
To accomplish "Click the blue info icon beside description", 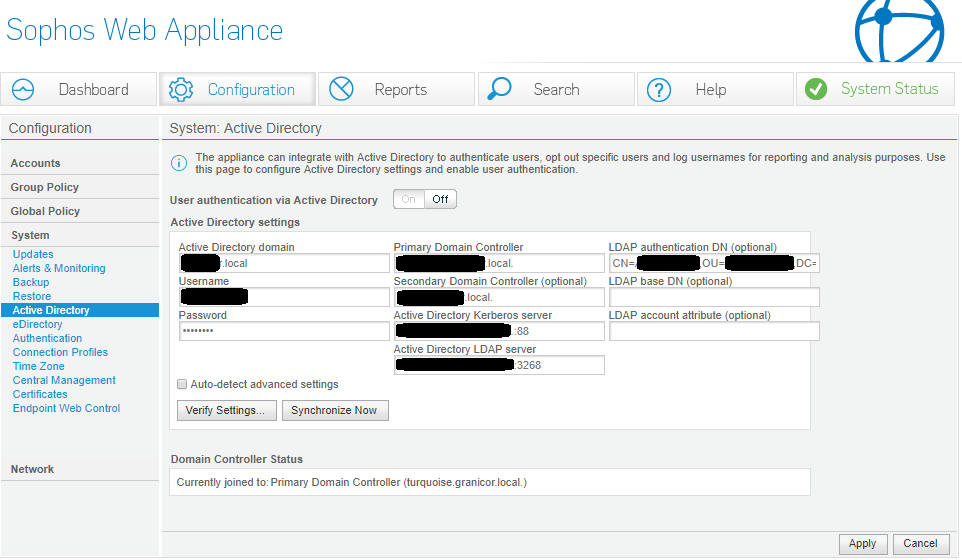I will (x=179, y=163).
